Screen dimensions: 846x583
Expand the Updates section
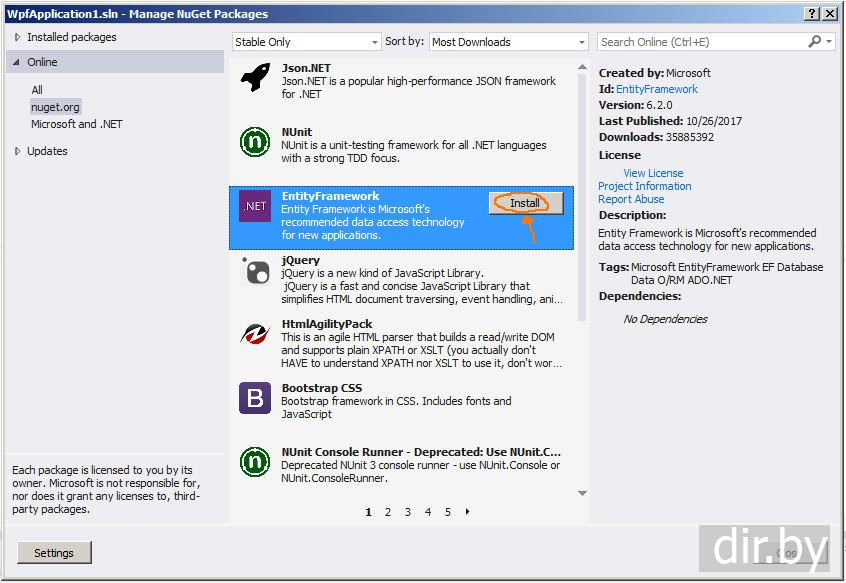click(x=17, y=152)
